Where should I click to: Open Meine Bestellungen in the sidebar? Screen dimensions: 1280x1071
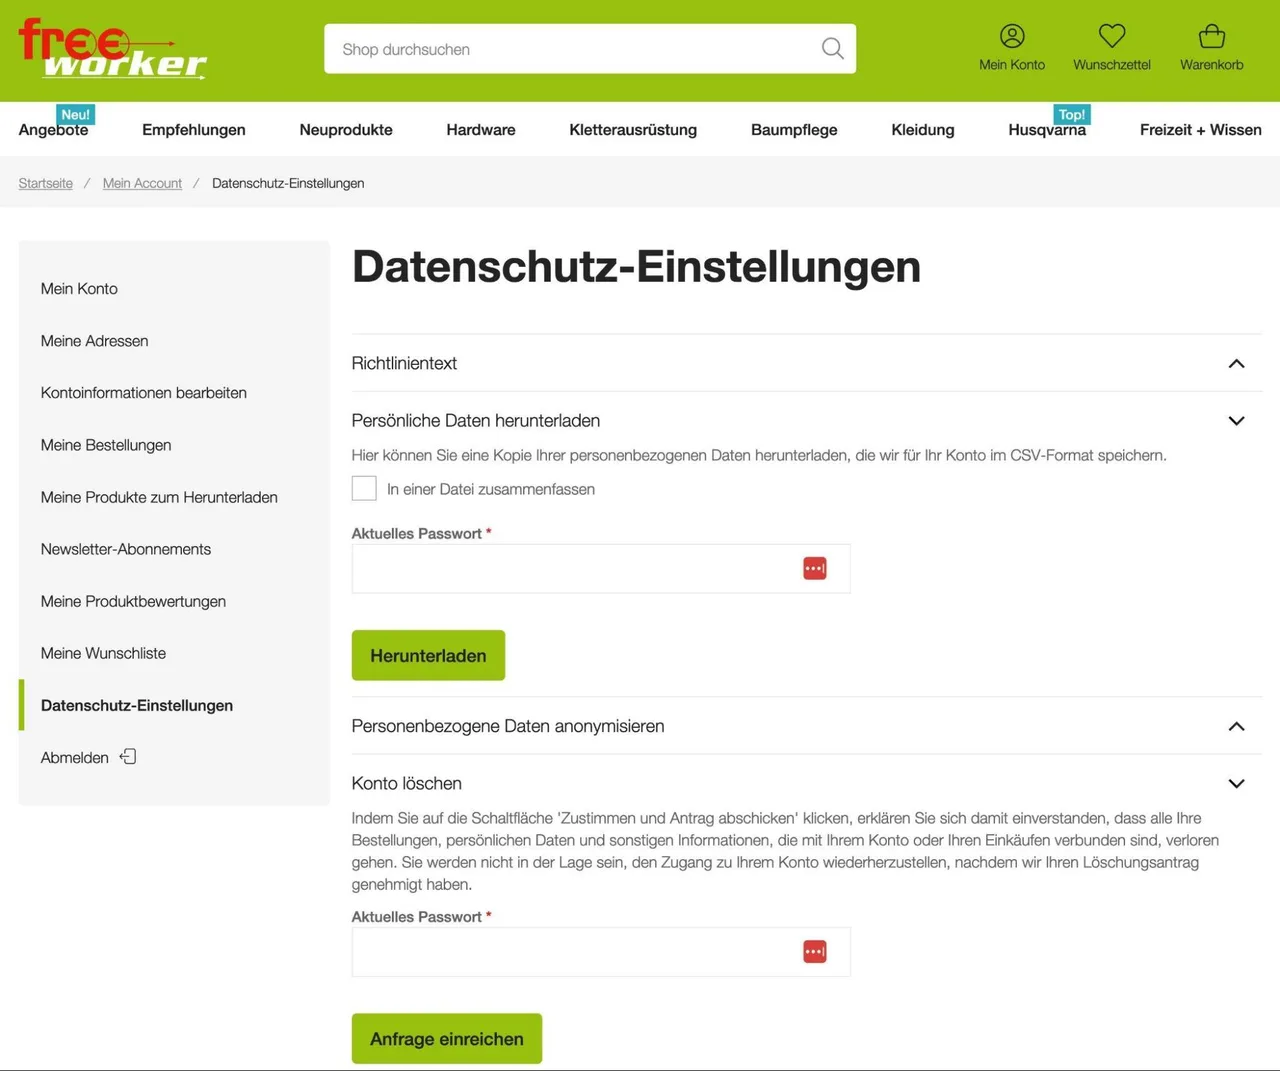pos(106,445)
